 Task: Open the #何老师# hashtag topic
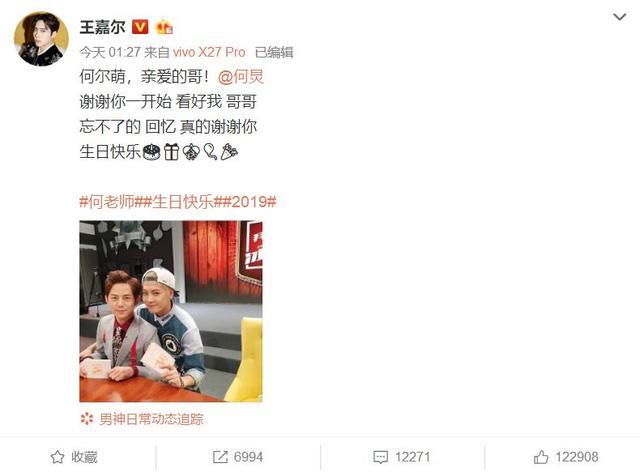coord(111,202)
